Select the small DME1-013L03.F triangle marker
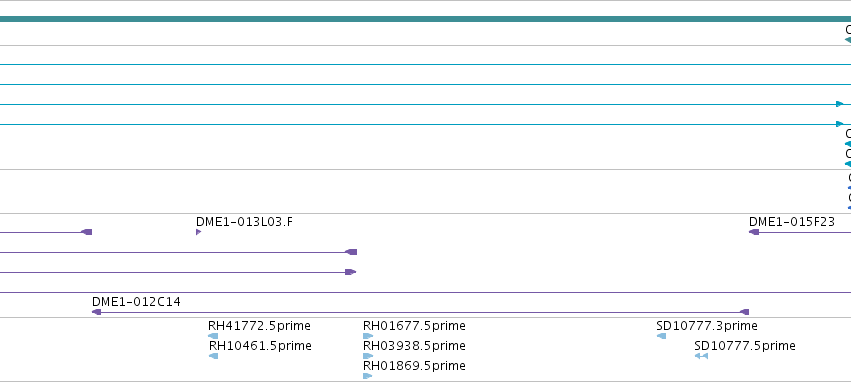The width and height of the screenshot is (851, 382). point(199,232)
